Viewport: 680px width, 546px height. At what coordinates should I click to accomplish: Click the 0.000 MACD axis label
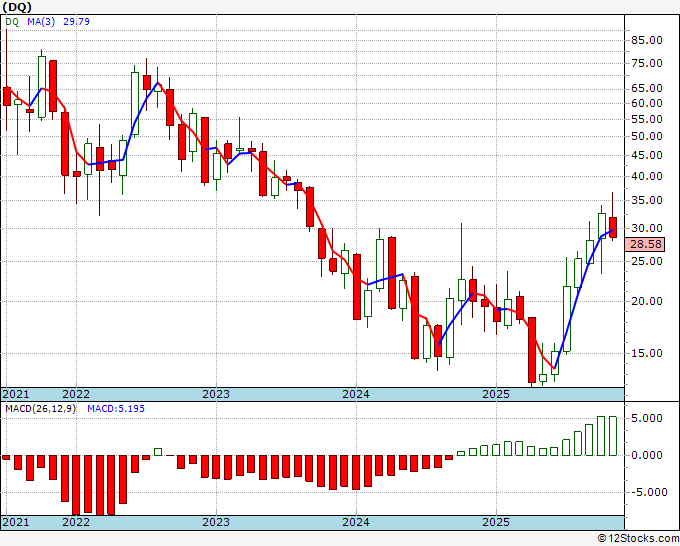(x=647, y=455)
